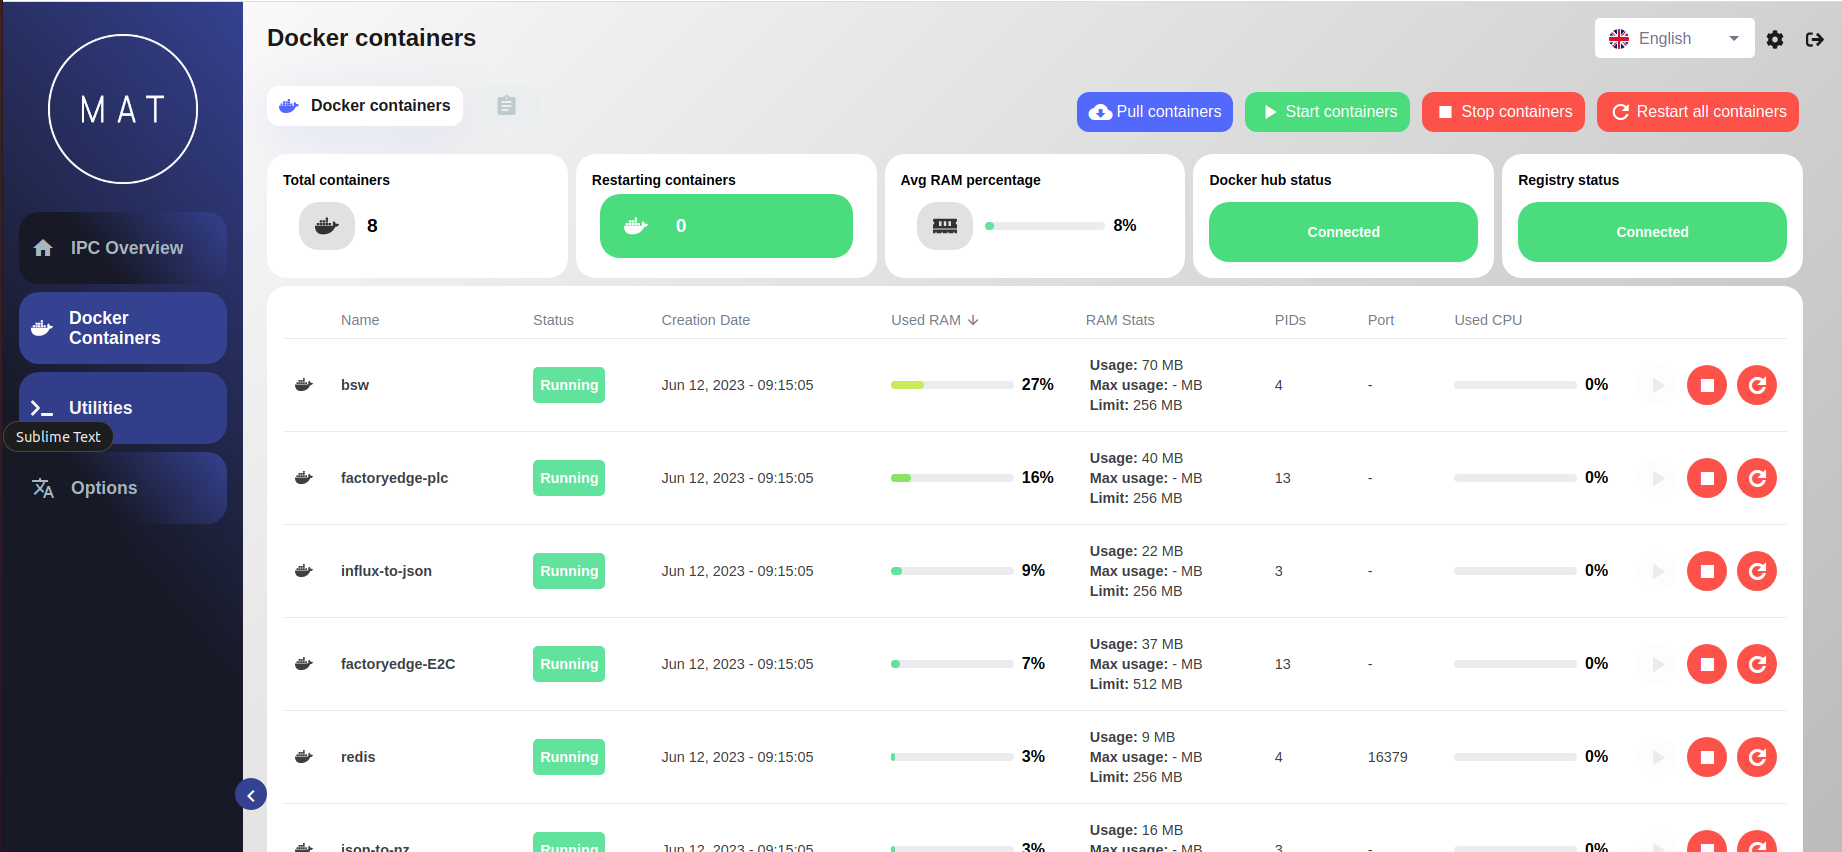Open the clipboard logs tab icon
The image size is (1842, 852).
coord(506,105)
